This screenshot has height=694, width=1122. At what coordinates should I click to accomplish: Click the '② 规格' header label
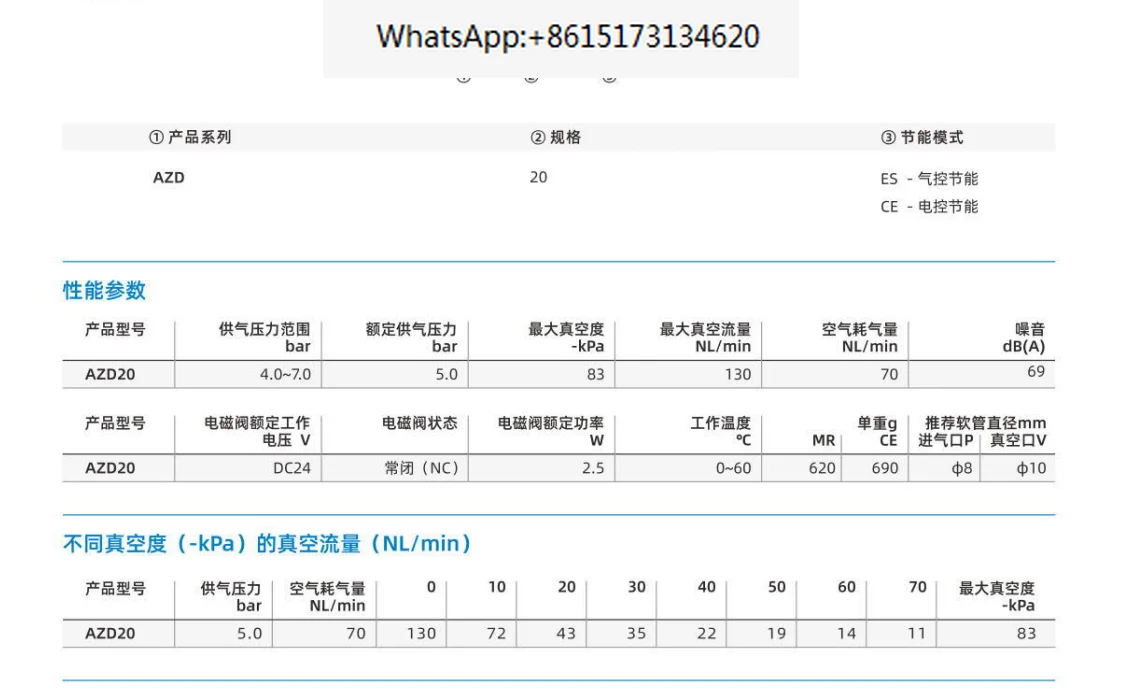555,137
